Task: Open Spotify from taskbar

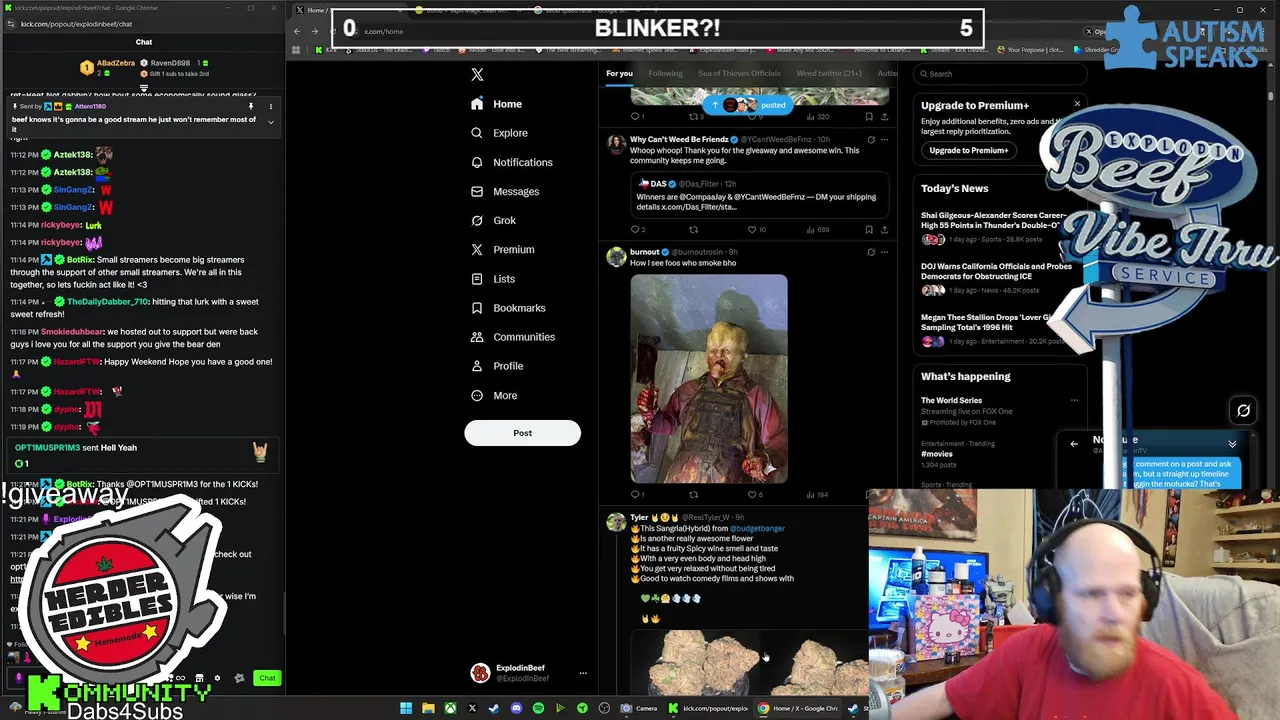Action: 538,708
